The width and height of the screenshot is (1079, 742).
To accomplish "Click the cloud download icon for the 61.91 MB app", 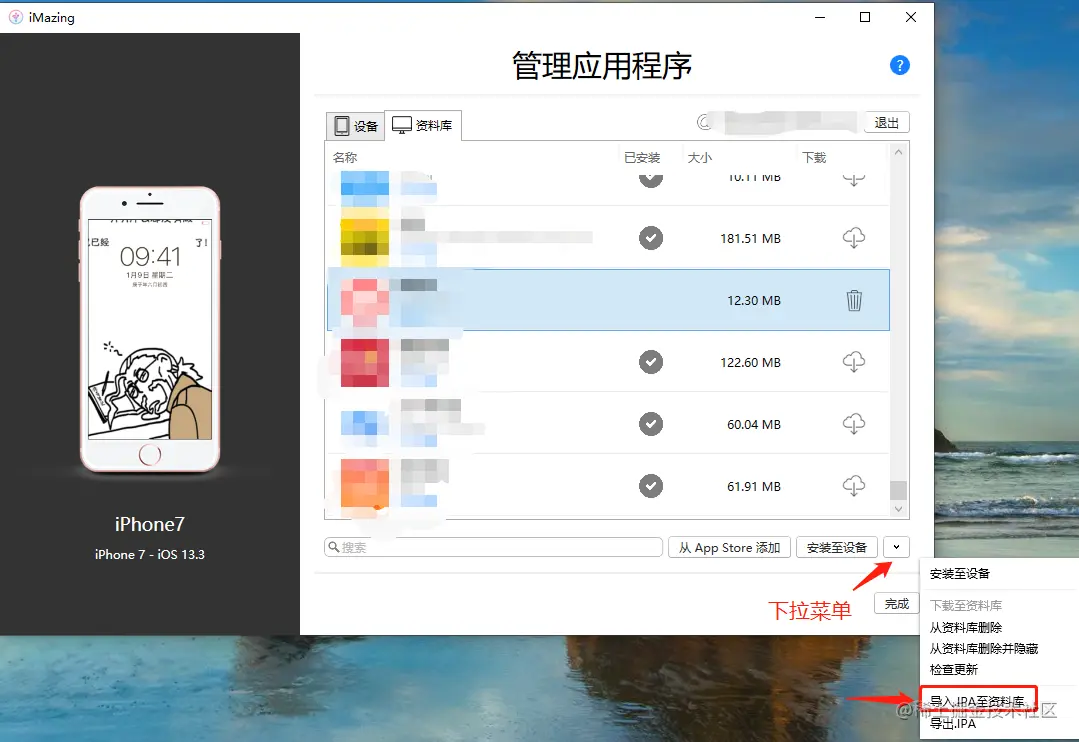I will click(854, 486).
